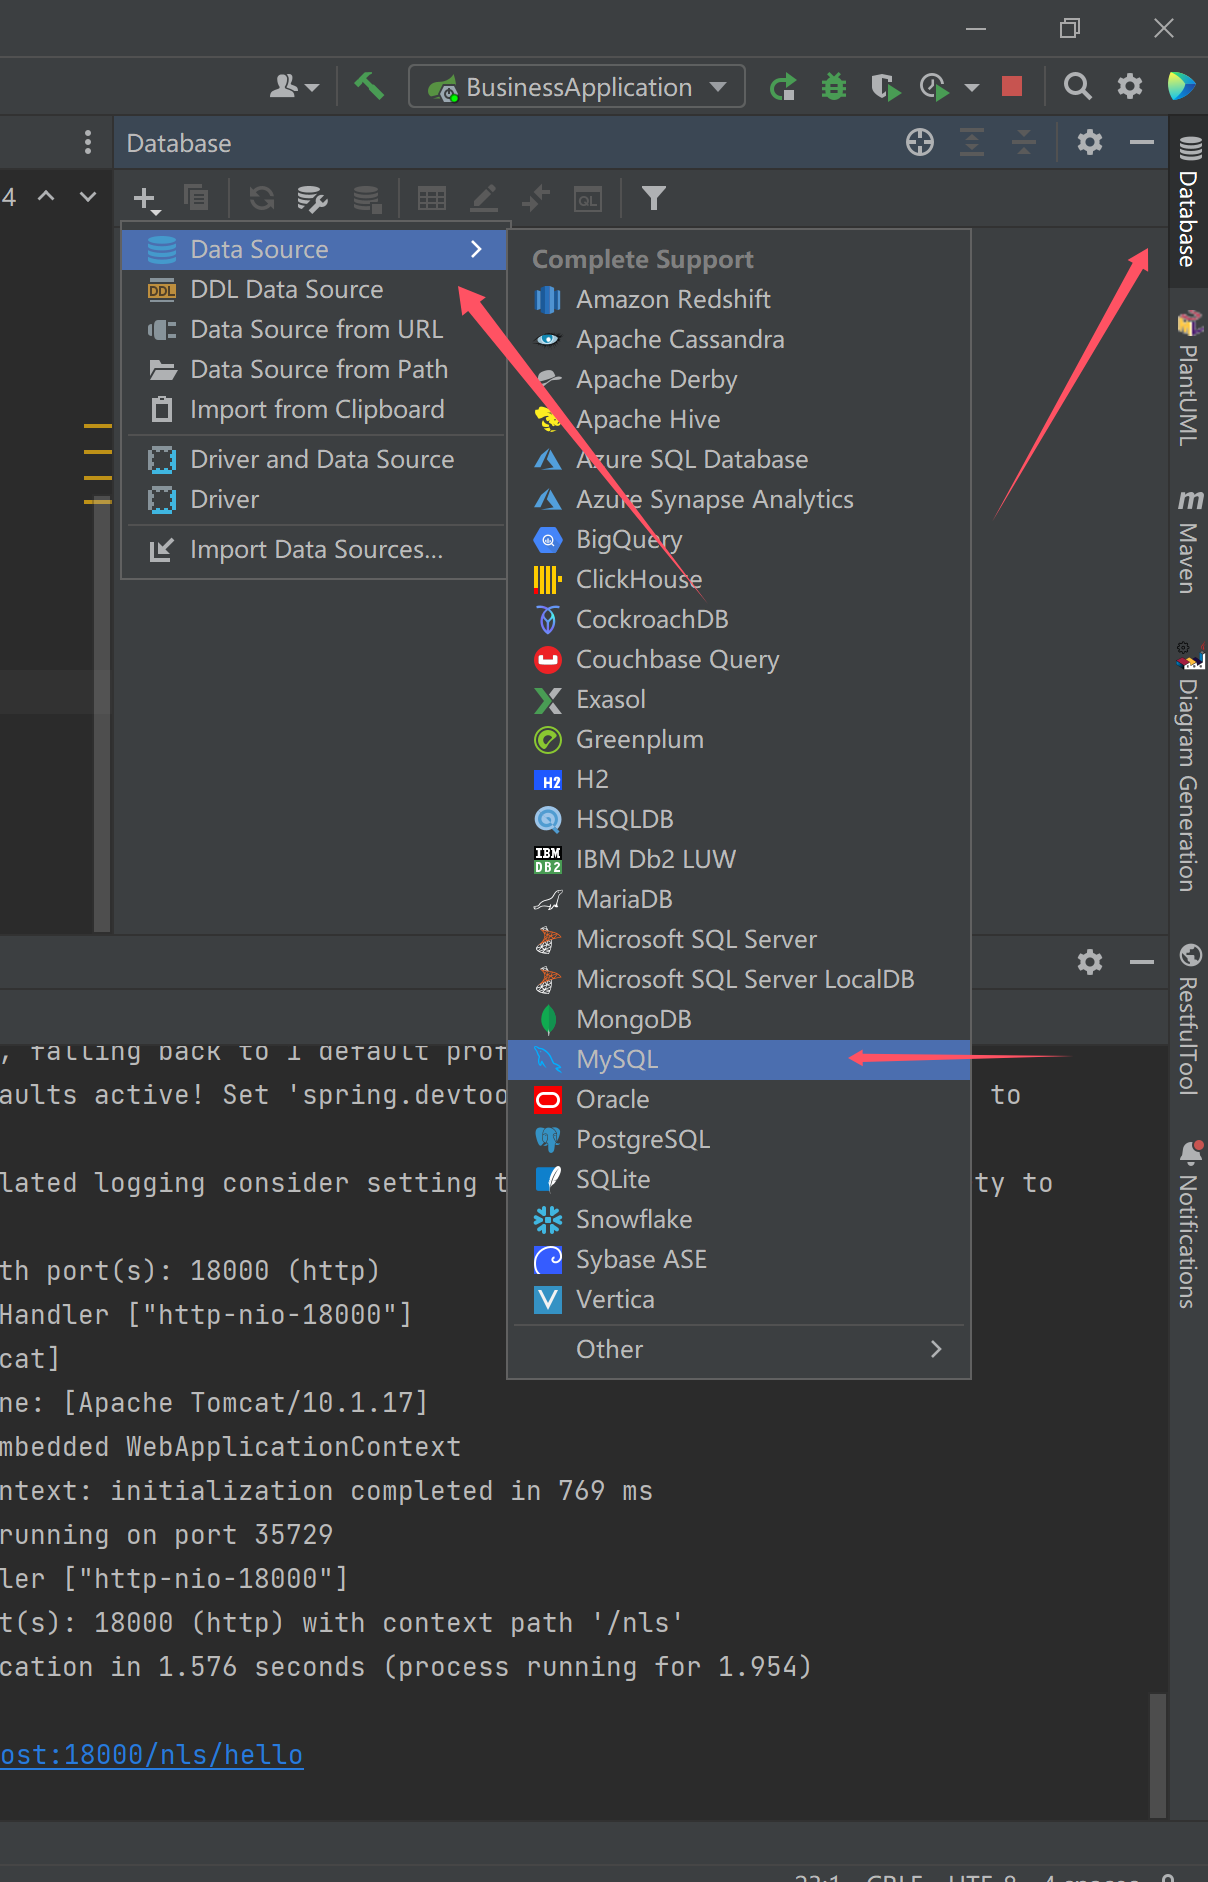Select Microsoft SQL Server LocalDB
Screen dimensions: 1208x1882
point(739,979)
